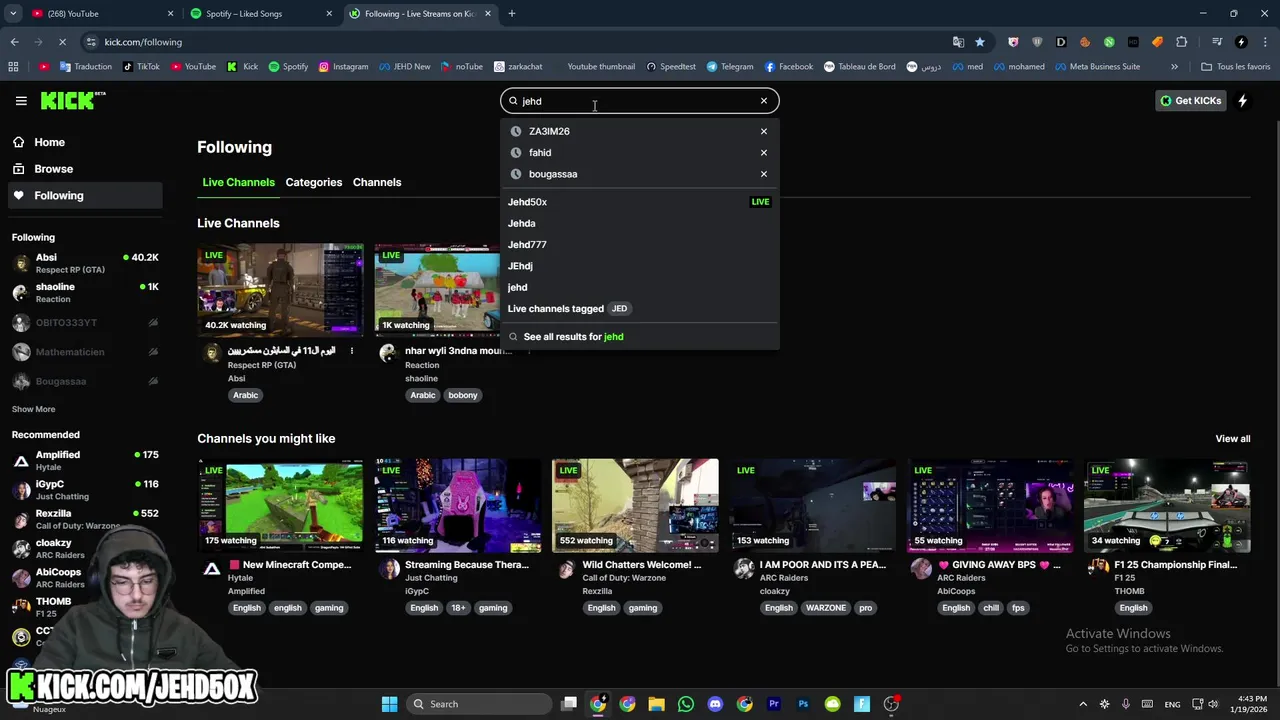Open AbiCoops GIVING AWAY BPS thumbnail

[990, 505]
